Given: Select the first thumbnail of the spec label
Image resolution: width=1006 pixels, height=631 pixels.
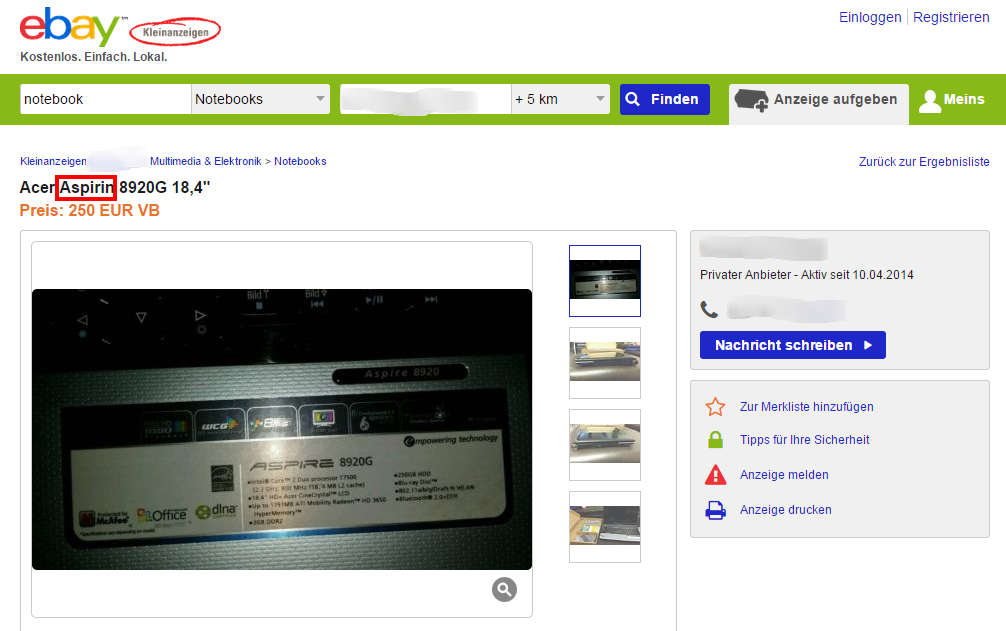Looking at the screenshot, I should point(605,281).
